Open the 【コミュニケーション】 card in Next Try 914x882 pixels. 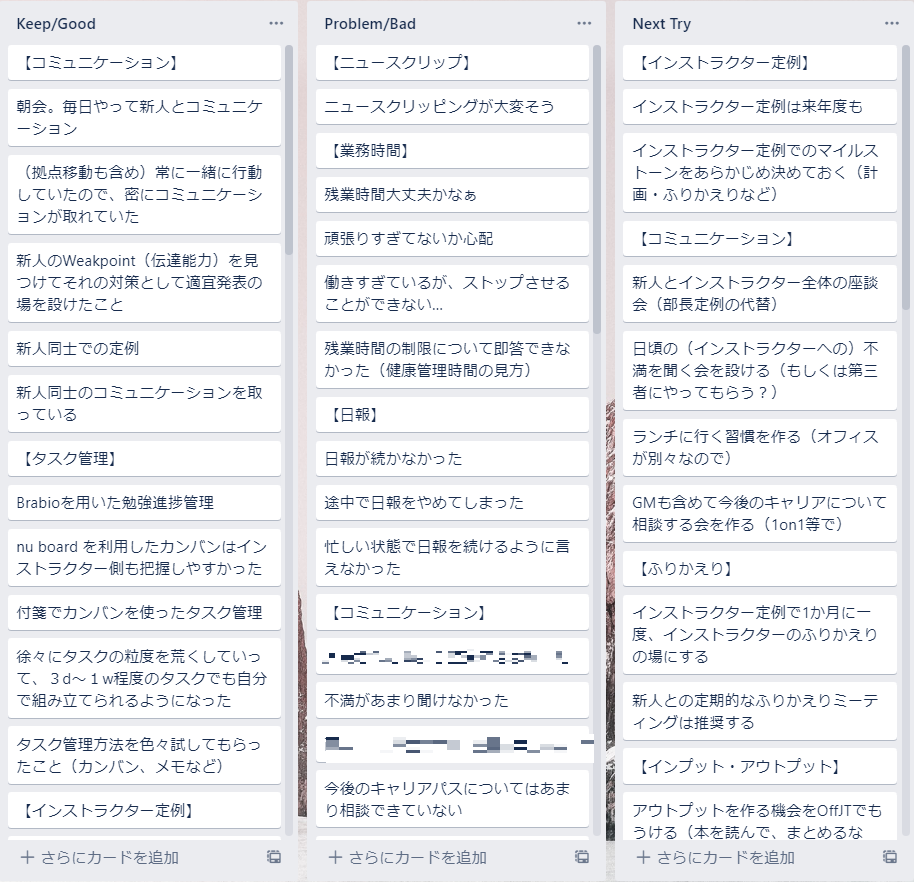760,238
